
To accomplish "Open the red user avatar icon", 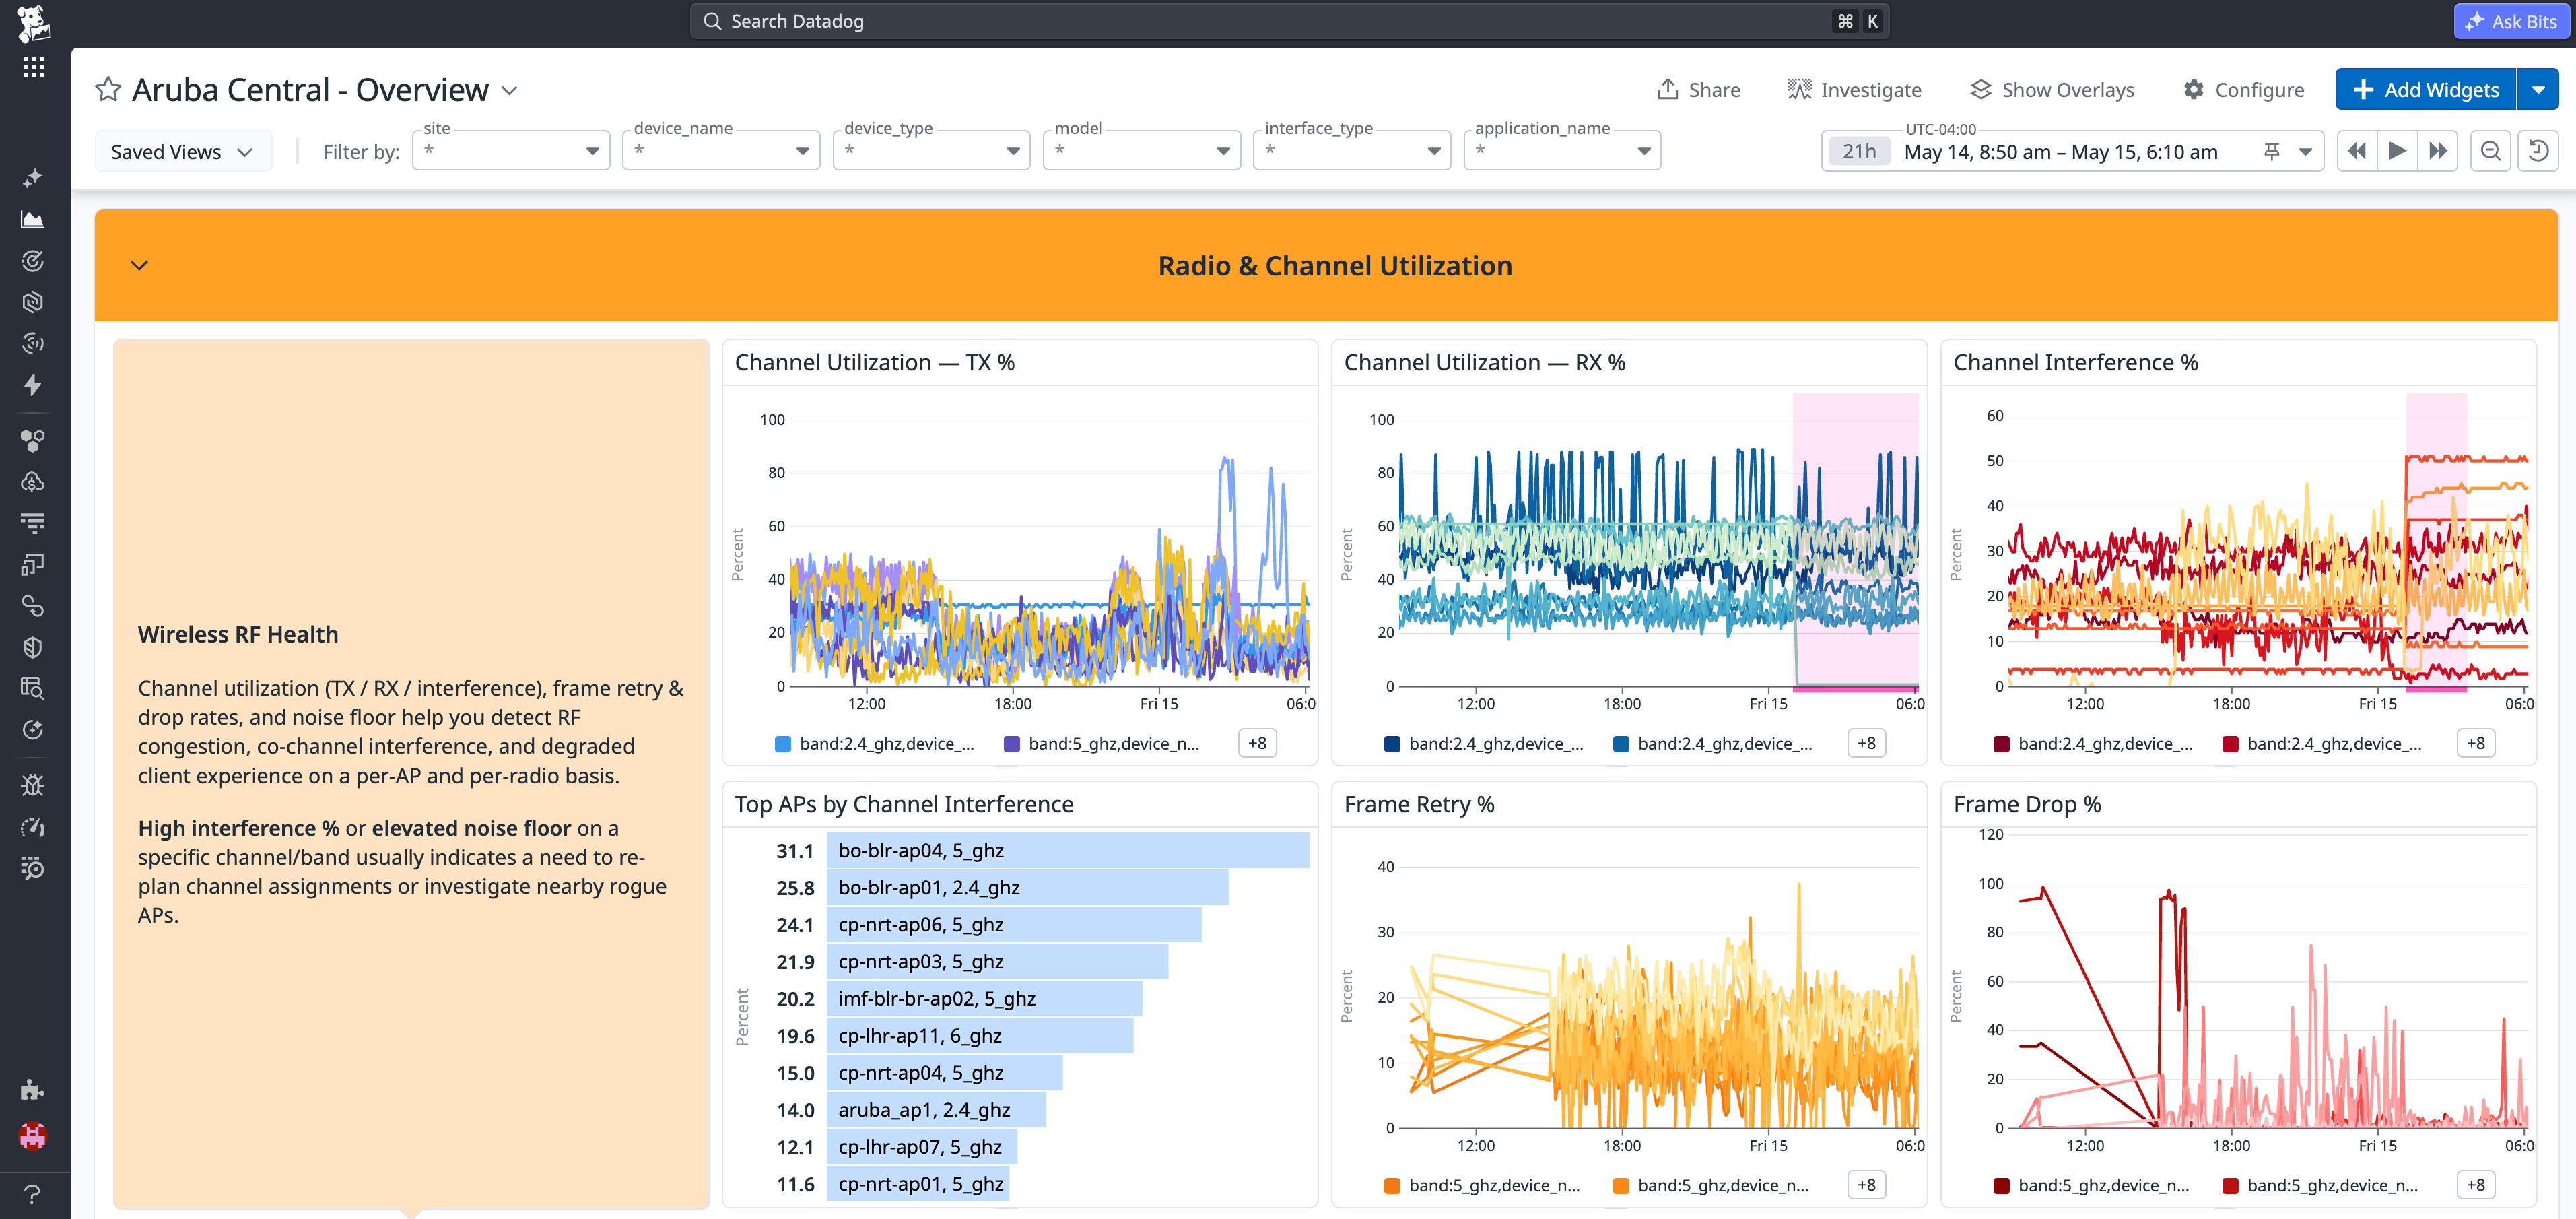I will coord(33,1136).
